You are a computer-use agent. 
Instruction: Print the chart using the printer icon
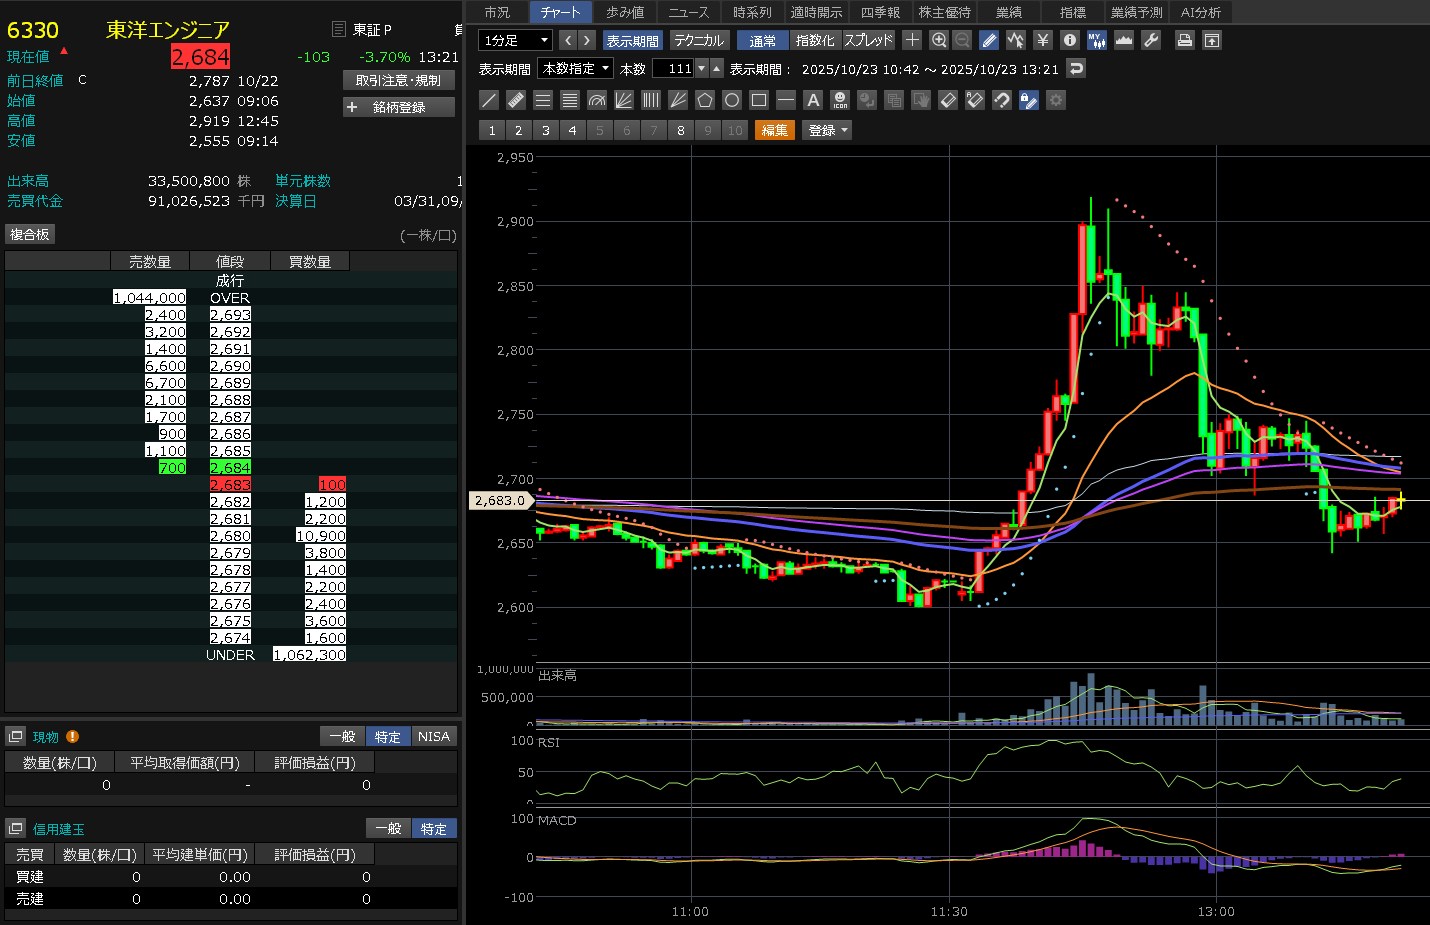[1184, 40]
